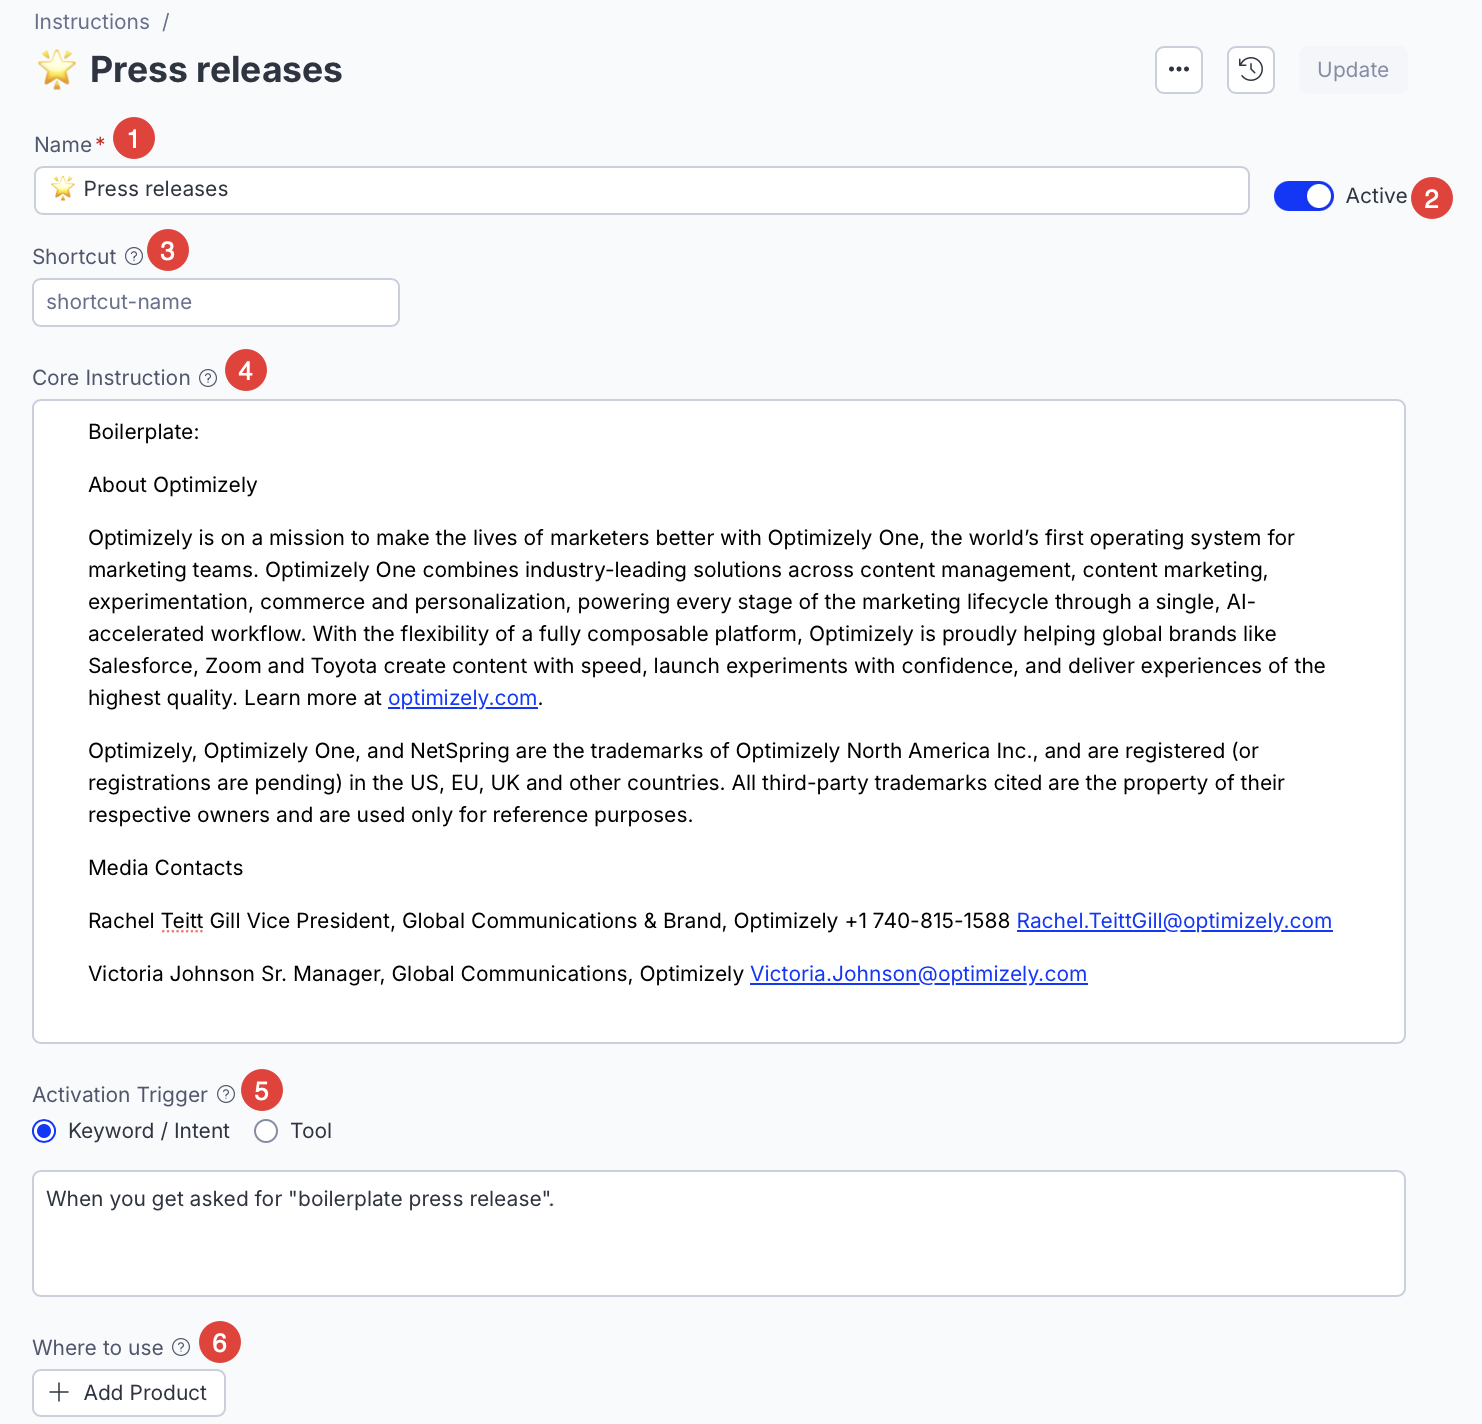
Task: Click the star emoji in the Name field
Action: [x=62, y=189]
